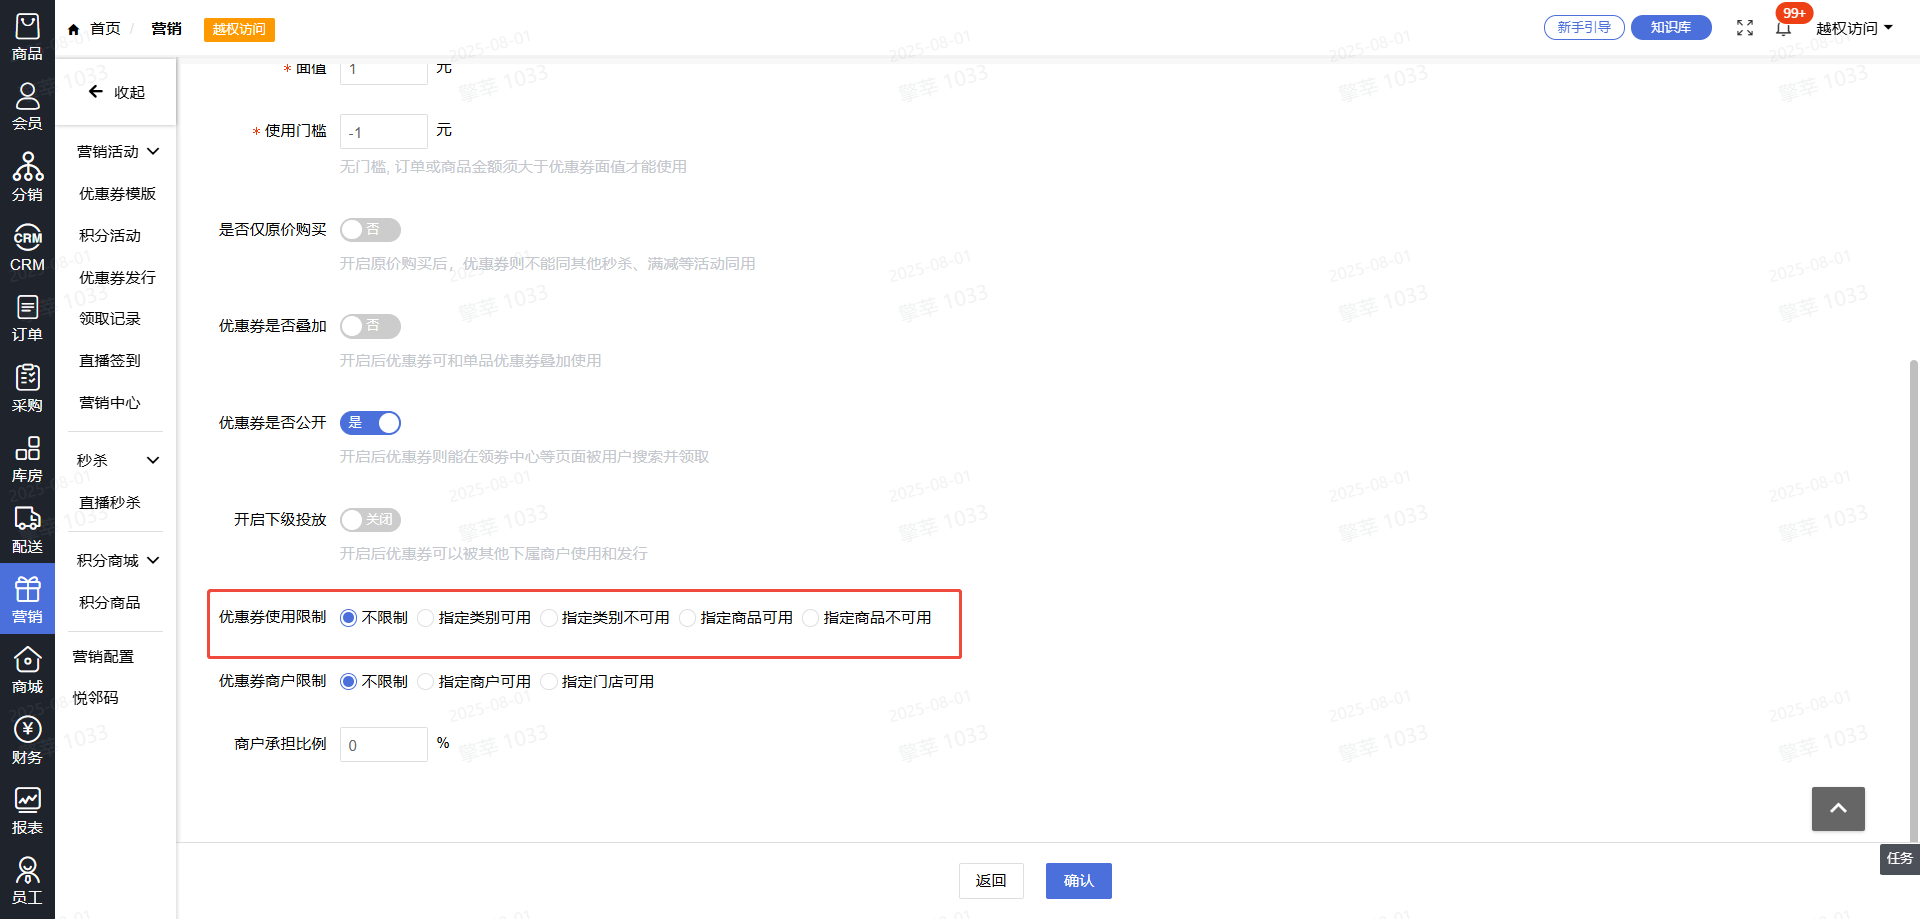Screen dimensions: 1920x919
Task: Enable the 是否仅原价购买 switch
Action: pyautogui.click(x=370, y=230)
